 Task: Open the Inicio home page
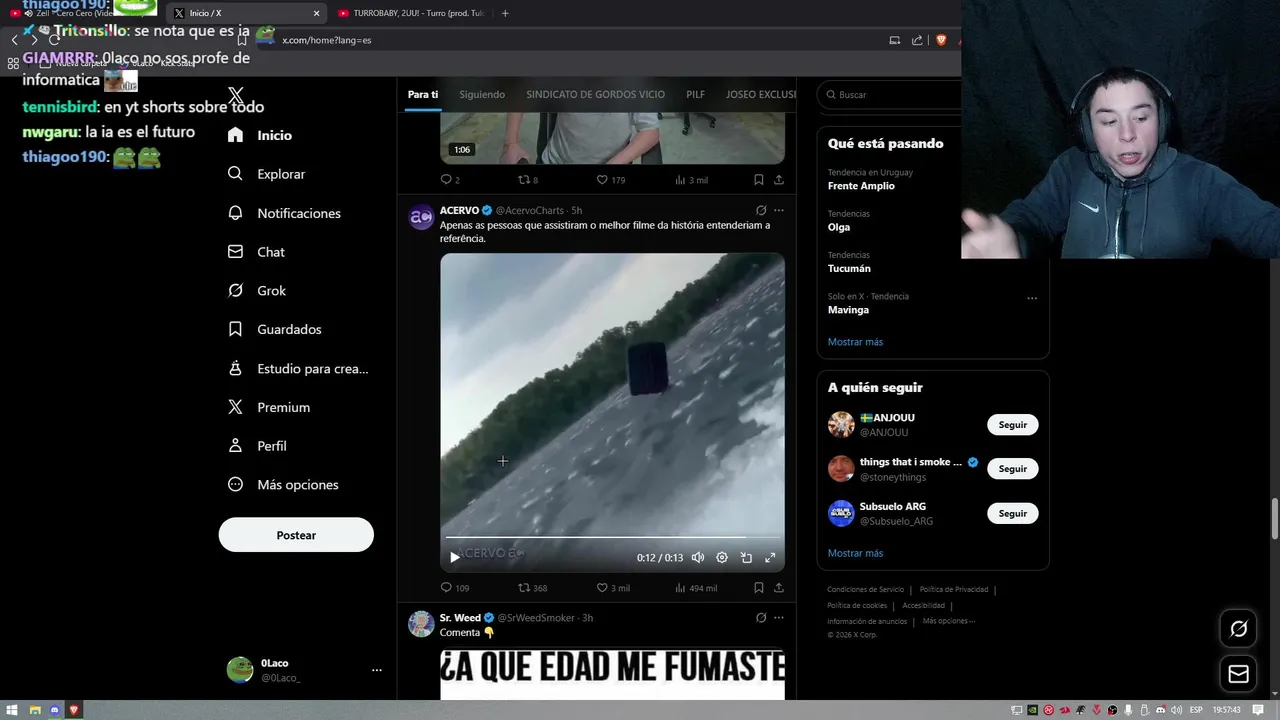pyautogui.click(x=260, y=135)
